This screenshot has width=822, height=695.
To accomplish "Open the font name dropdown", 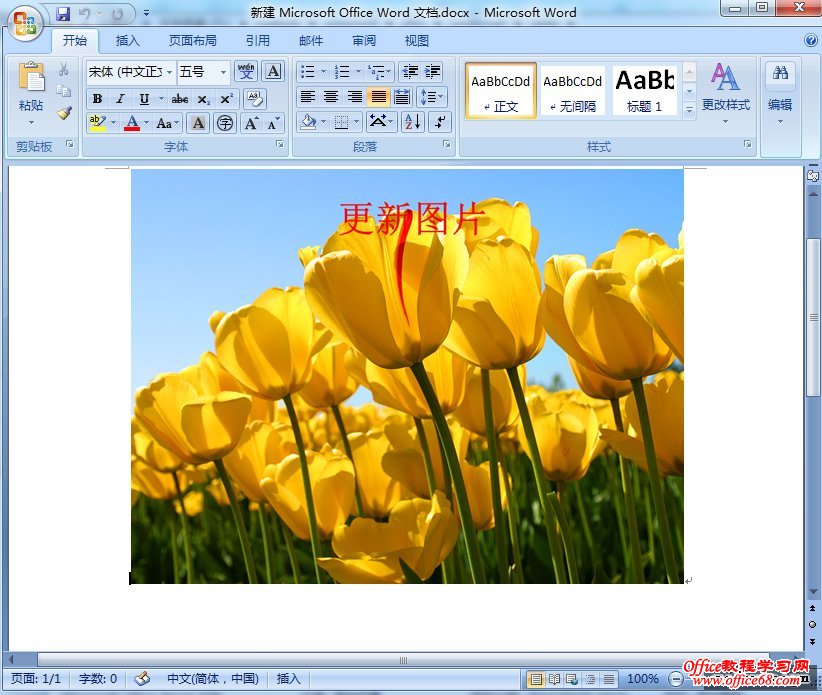I will (170, 72).
